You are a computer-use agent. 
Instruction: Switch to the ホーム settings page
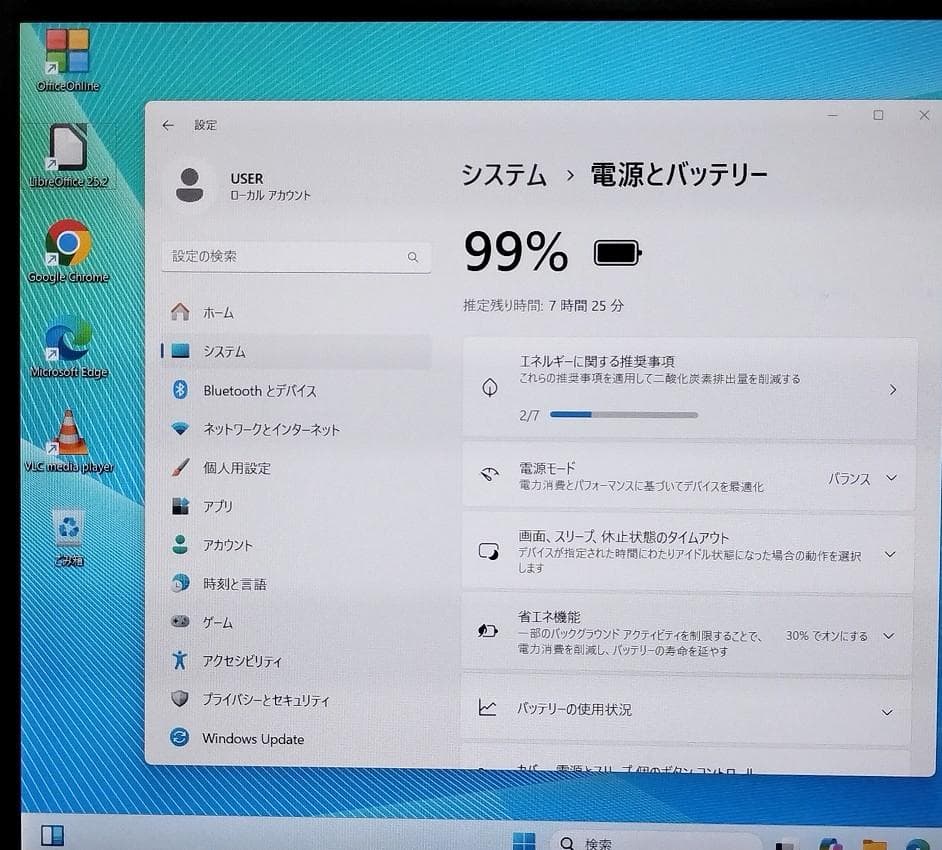click(x=217, y=312)
